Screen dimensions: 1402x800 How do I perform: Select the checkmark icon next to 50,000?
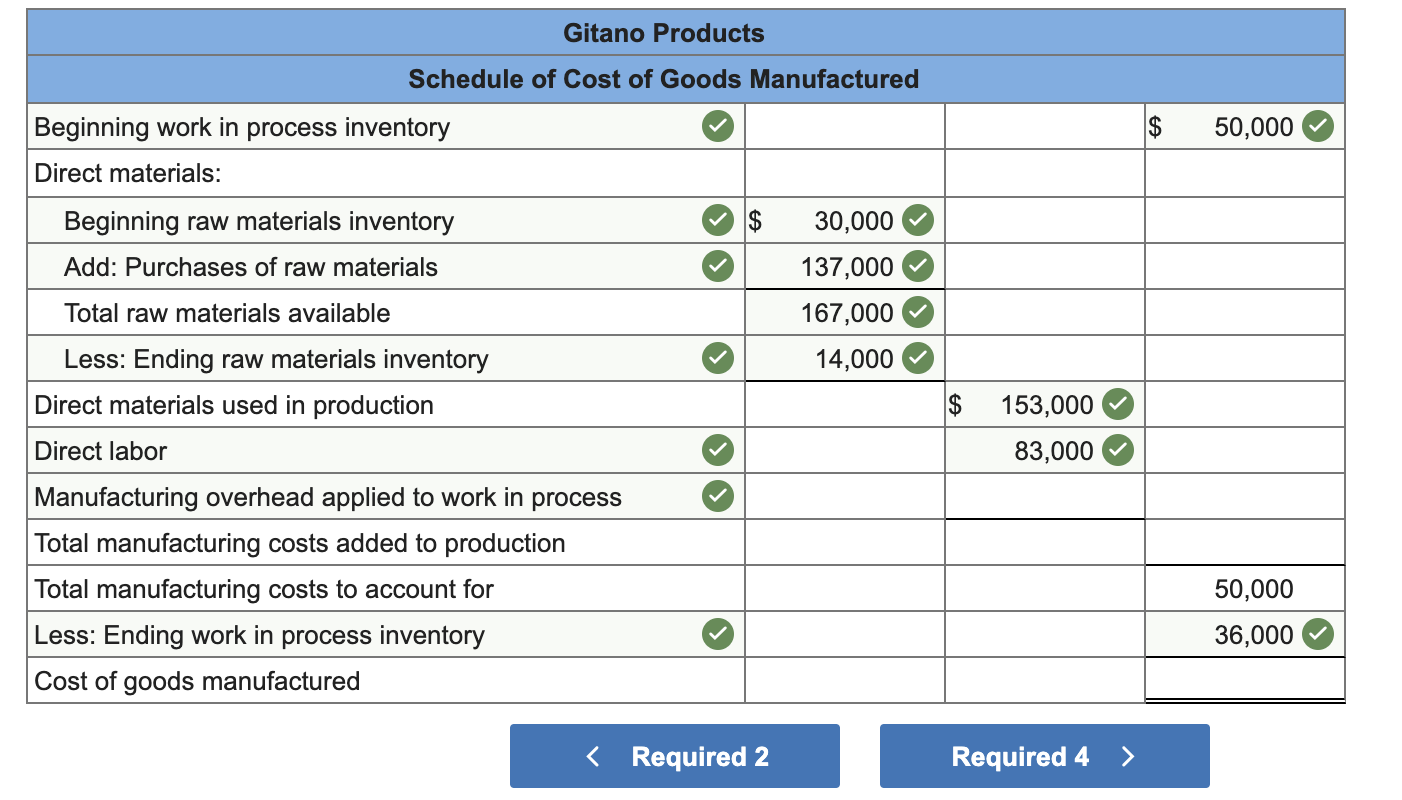pyautogui.click(x=1316, y=126)
